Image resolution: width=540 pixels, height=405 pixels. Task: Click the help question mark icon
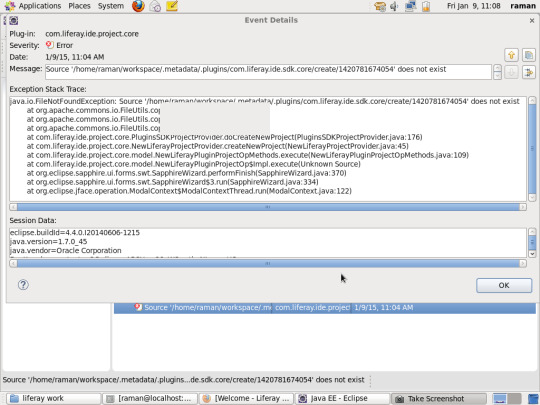point(23,285)
